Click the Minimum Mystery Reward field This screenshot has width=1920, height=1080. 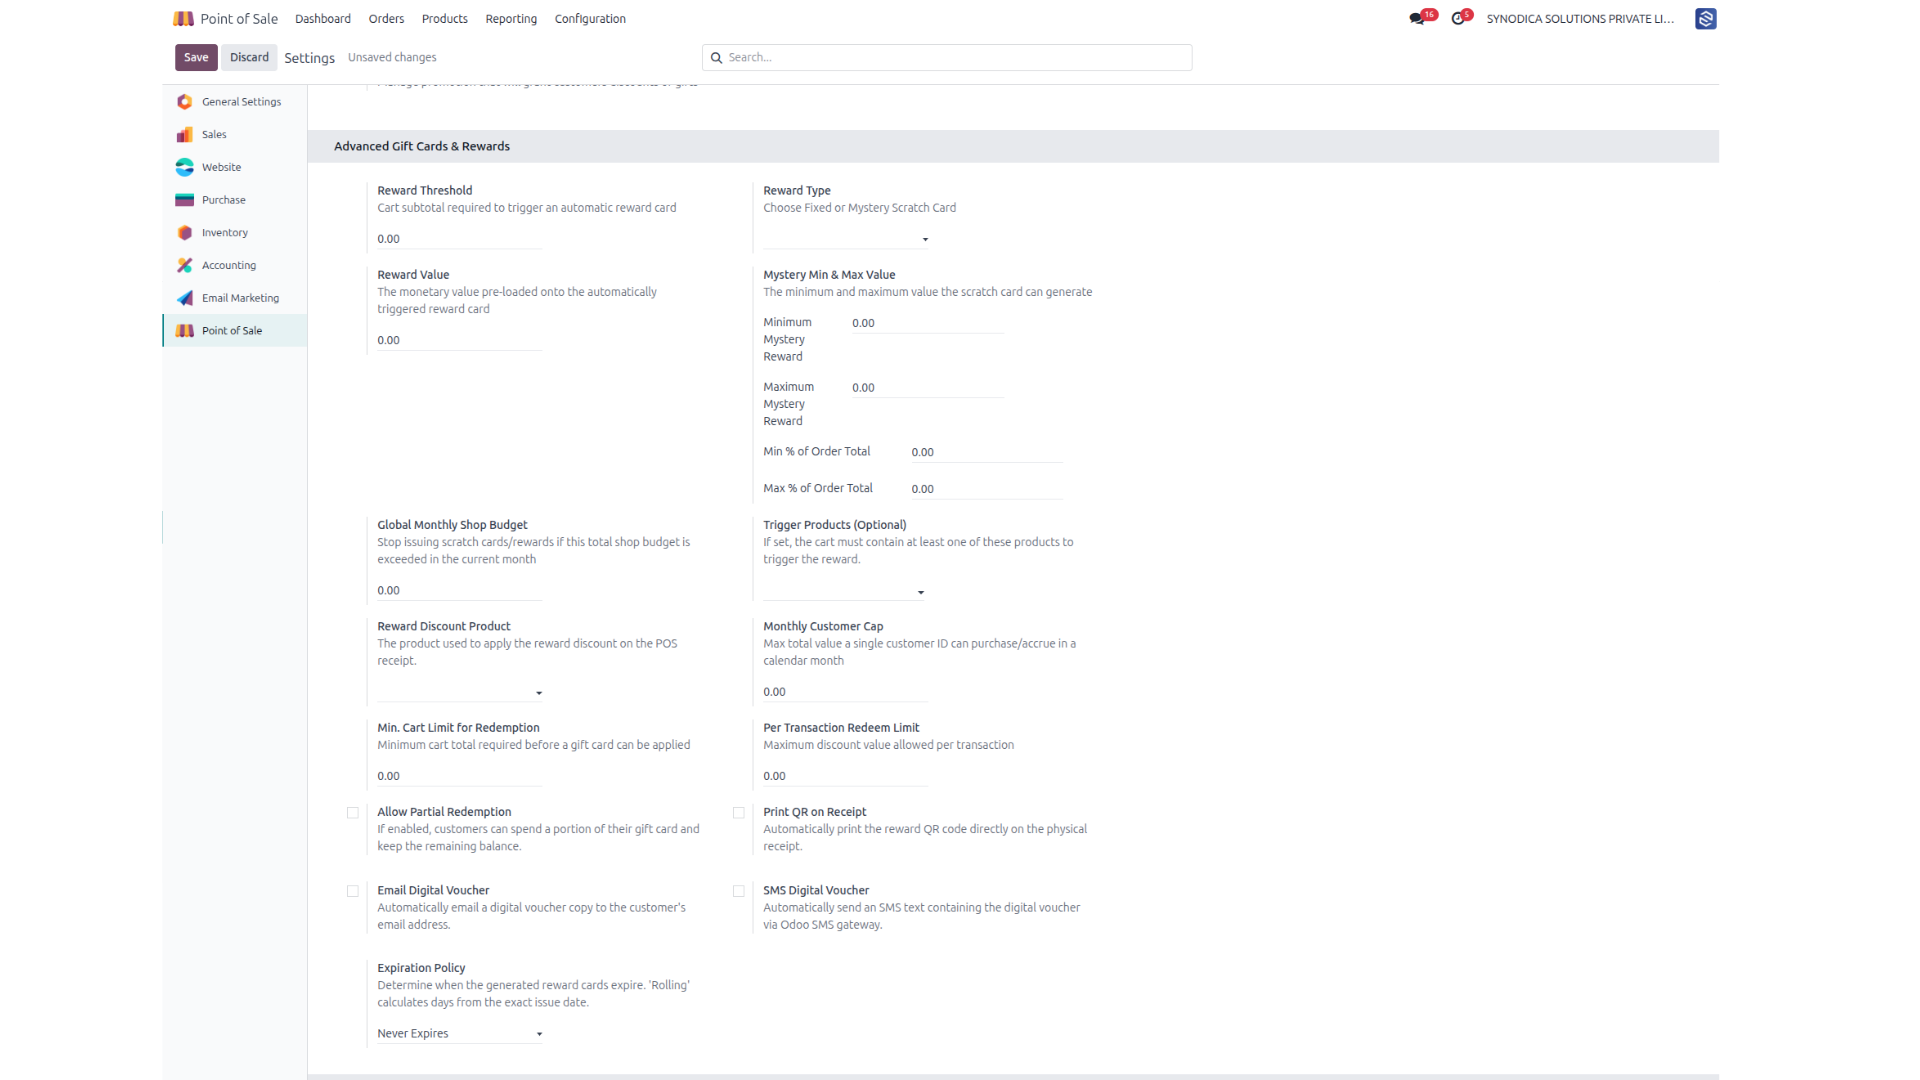point(927,323)
